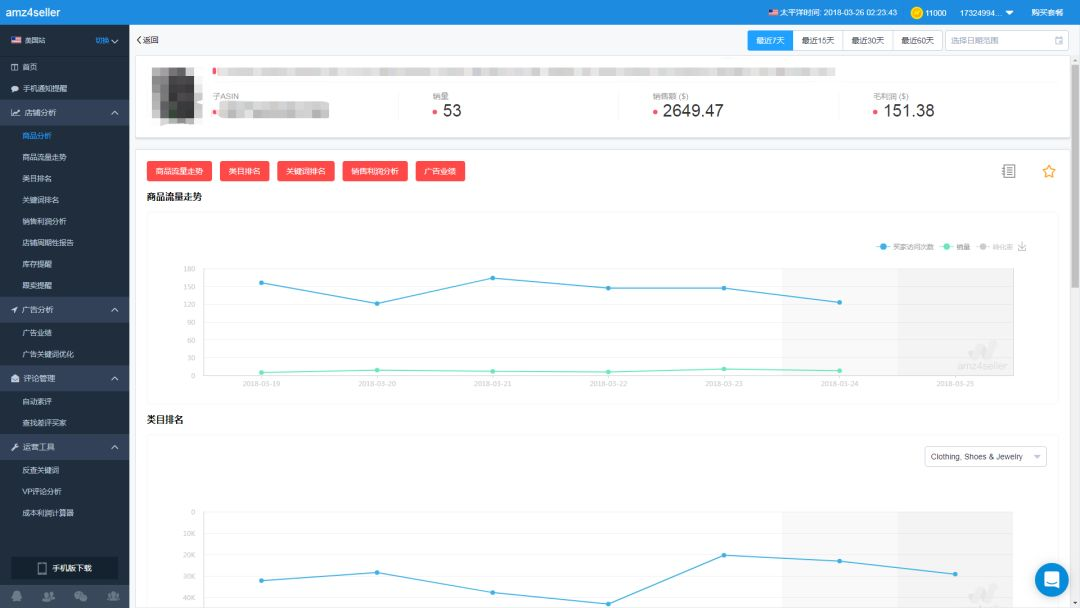Screen dimensions: 1080x608
Task: Open 关键词排名 in the sidebar menu
Action: coord(42,200)
